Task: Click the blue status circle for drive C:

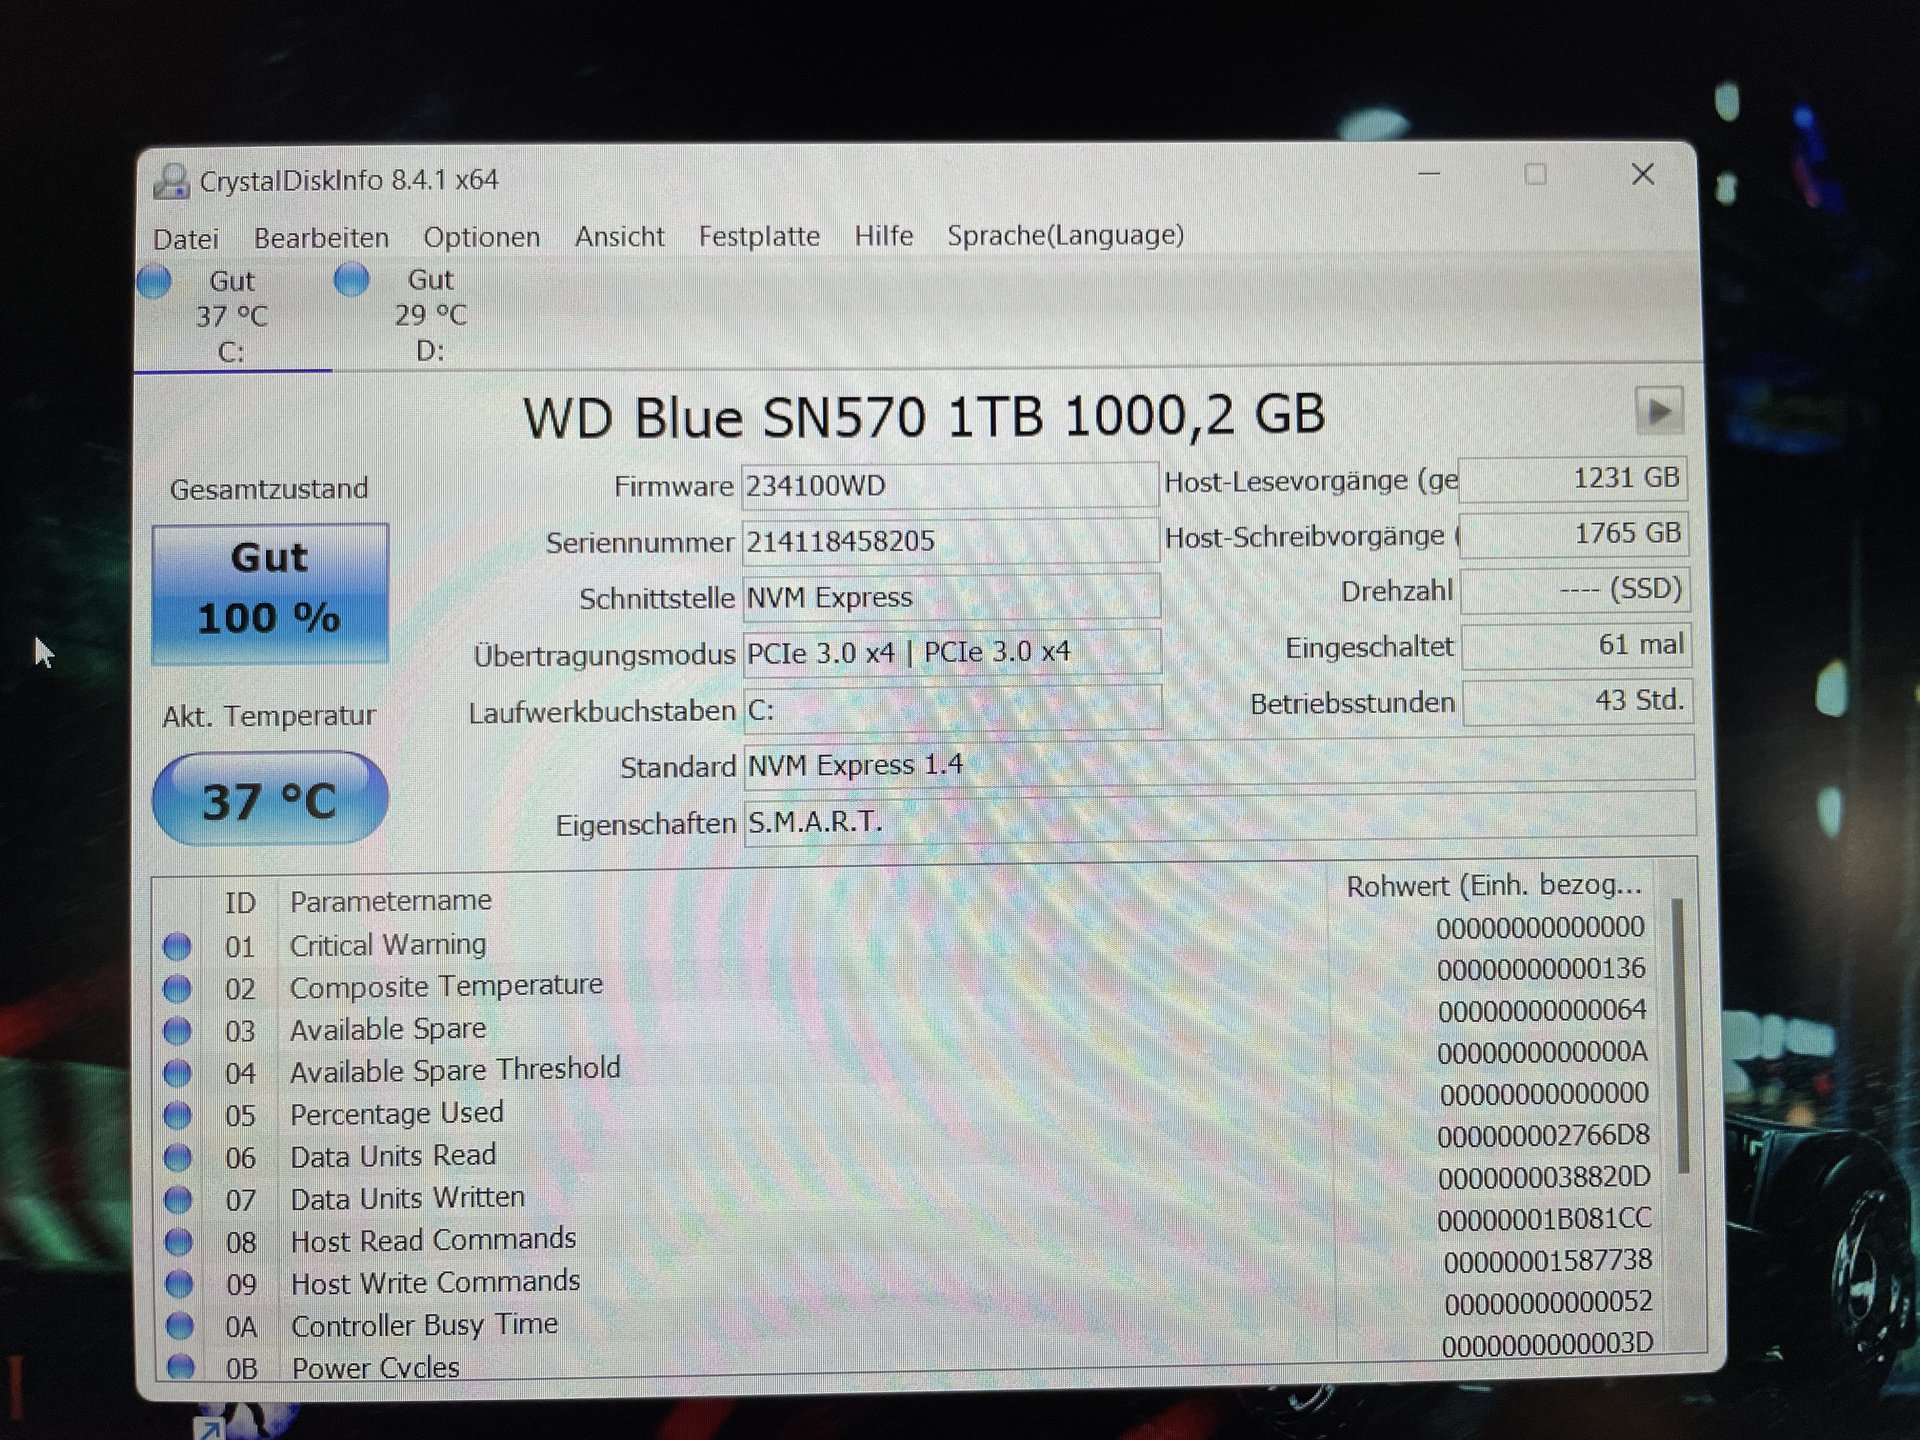Action: (154, 282)
